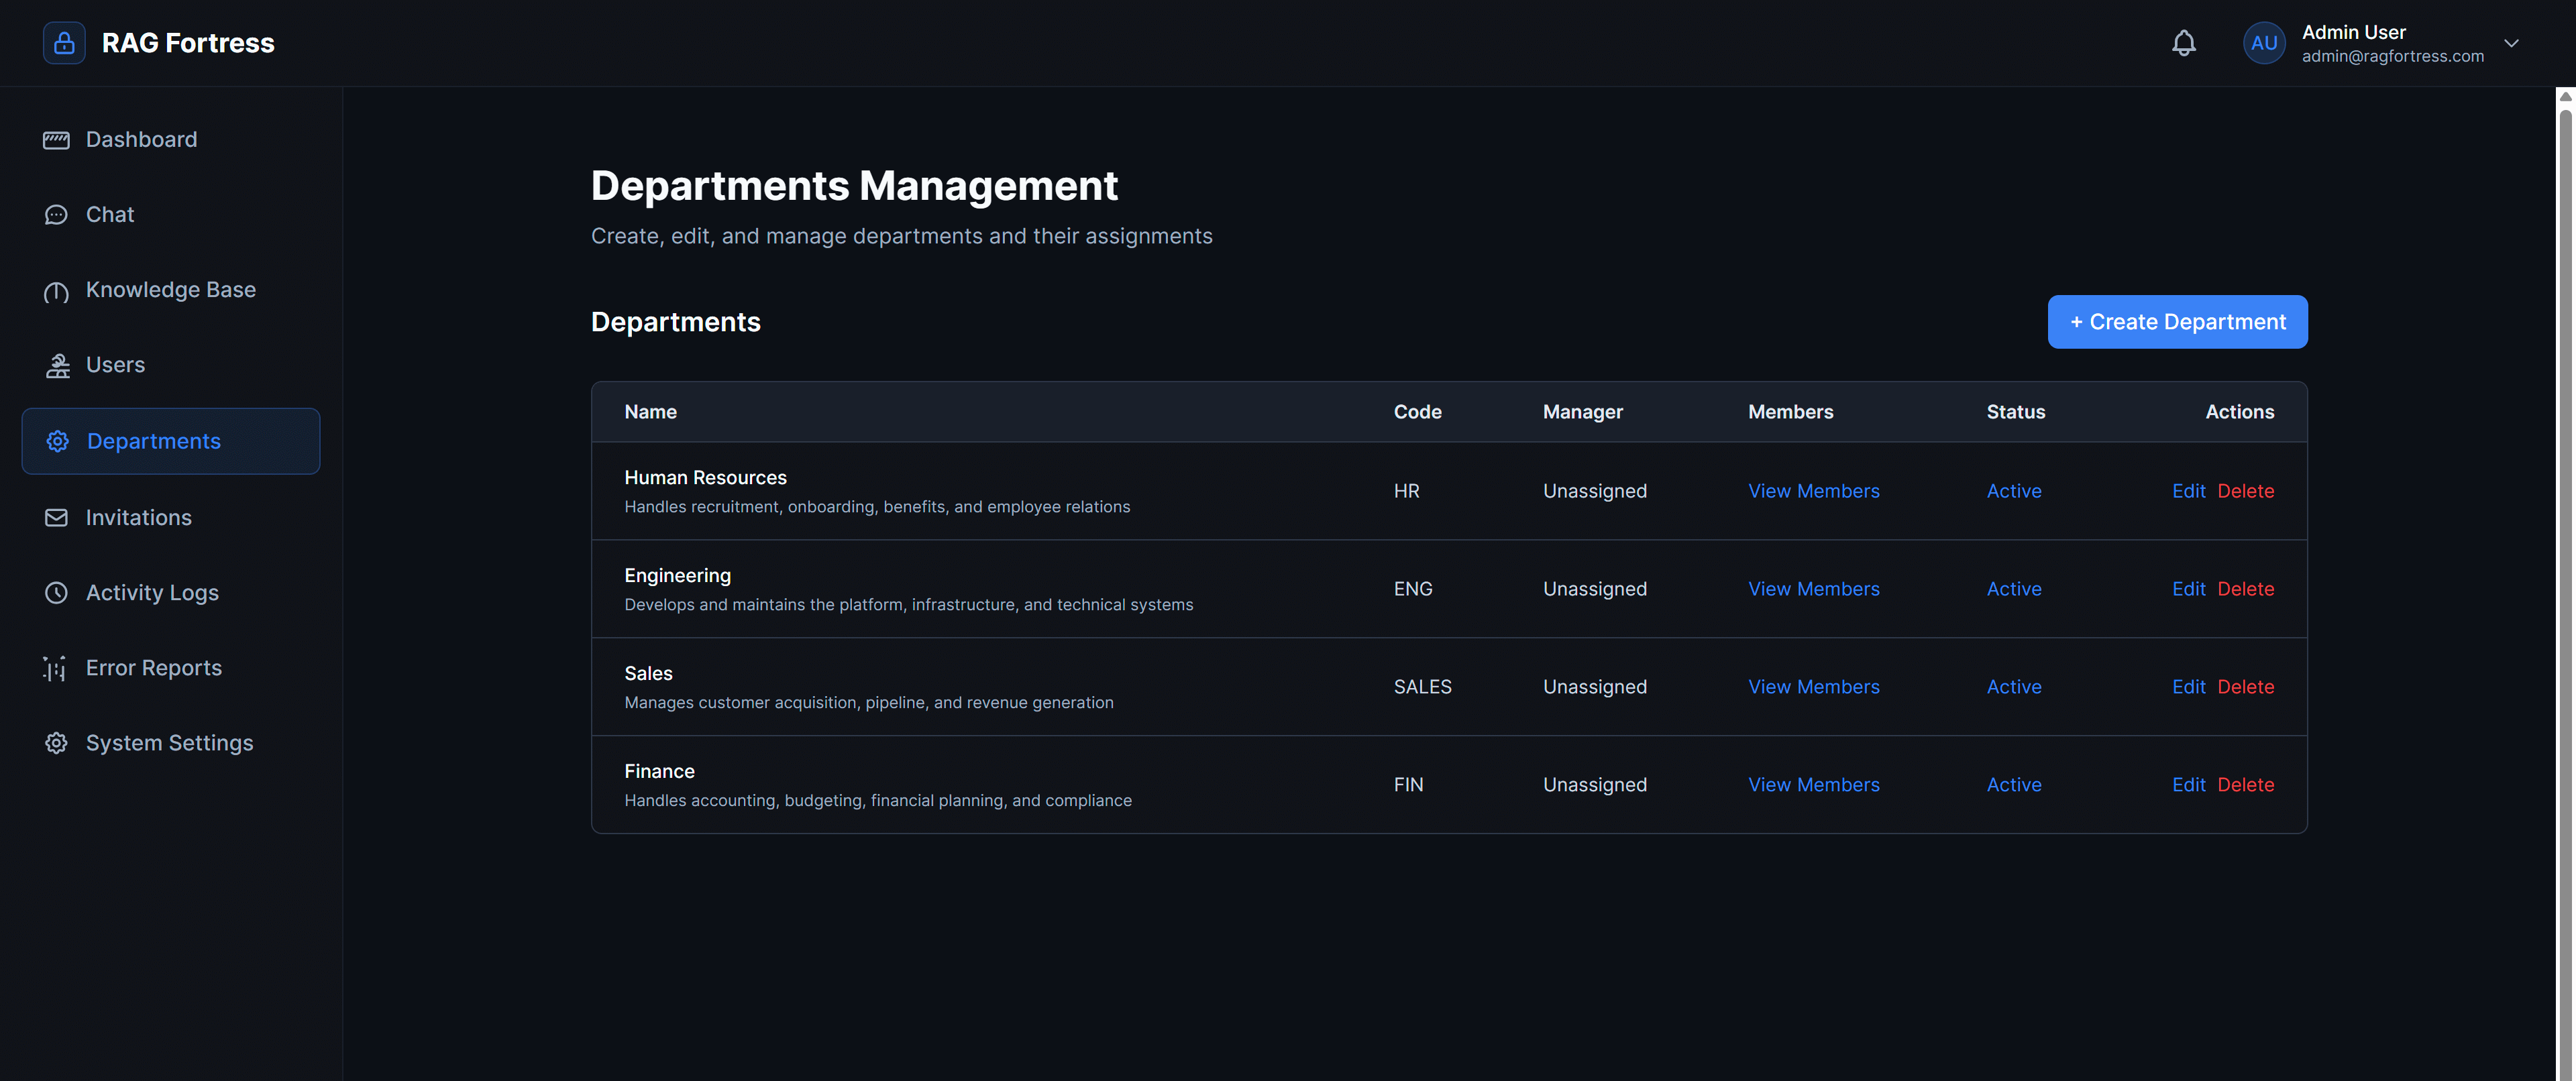Expand the Admin User account menu
The height and width of the screenshot is (1081, 2576).
(2511, 43)
